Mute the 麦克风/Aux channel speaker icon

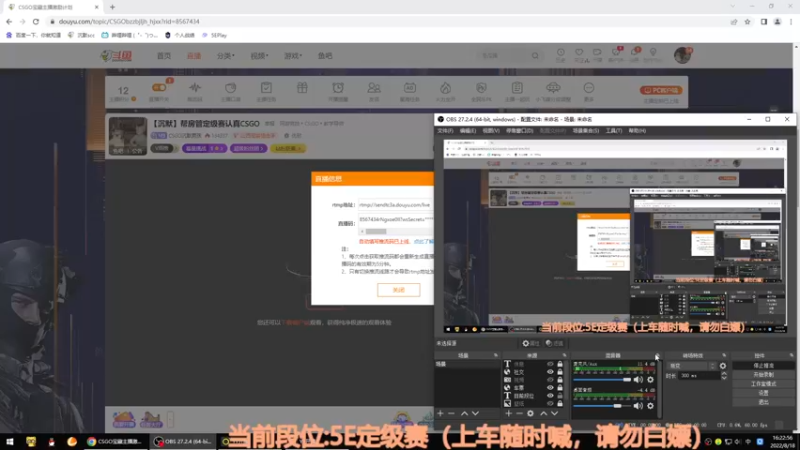638,380
